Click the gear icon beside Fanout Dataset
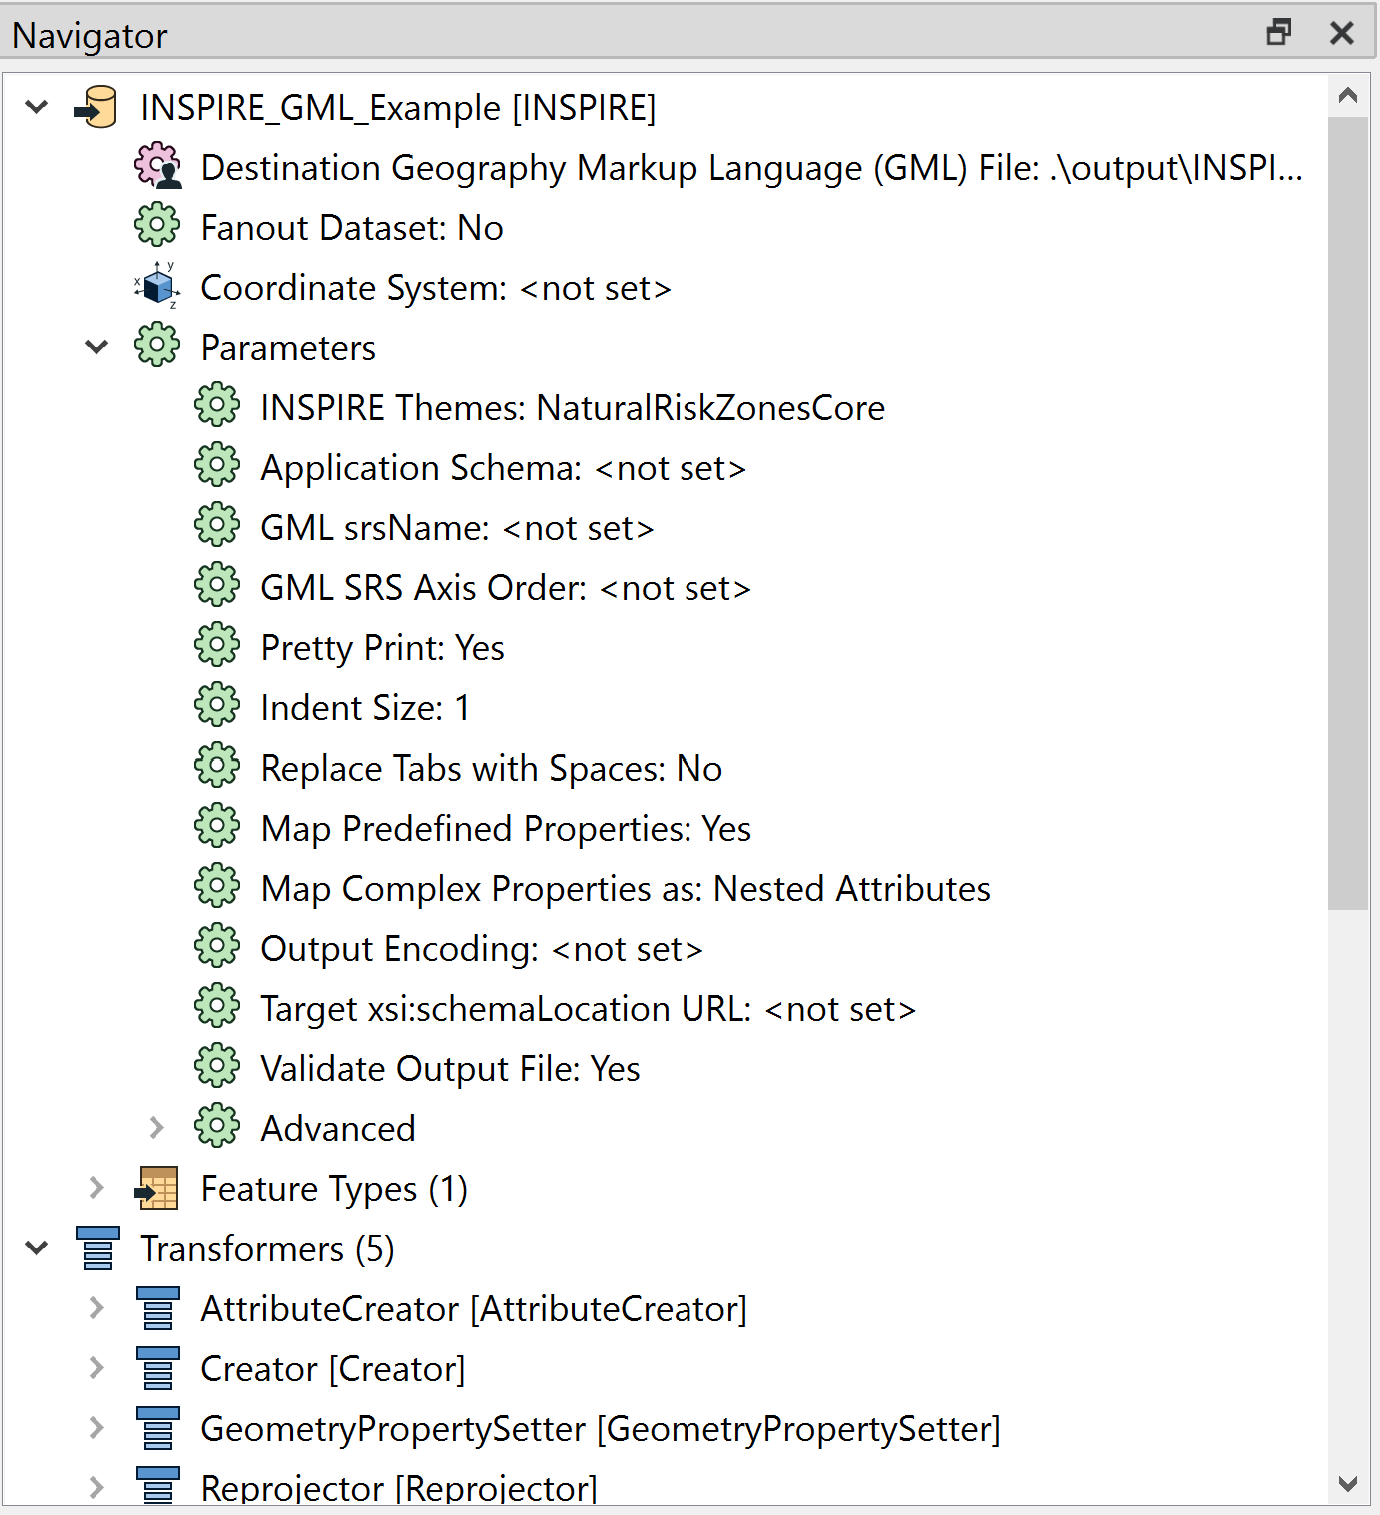This screenshot has height=1515, width=1380. 157,225
